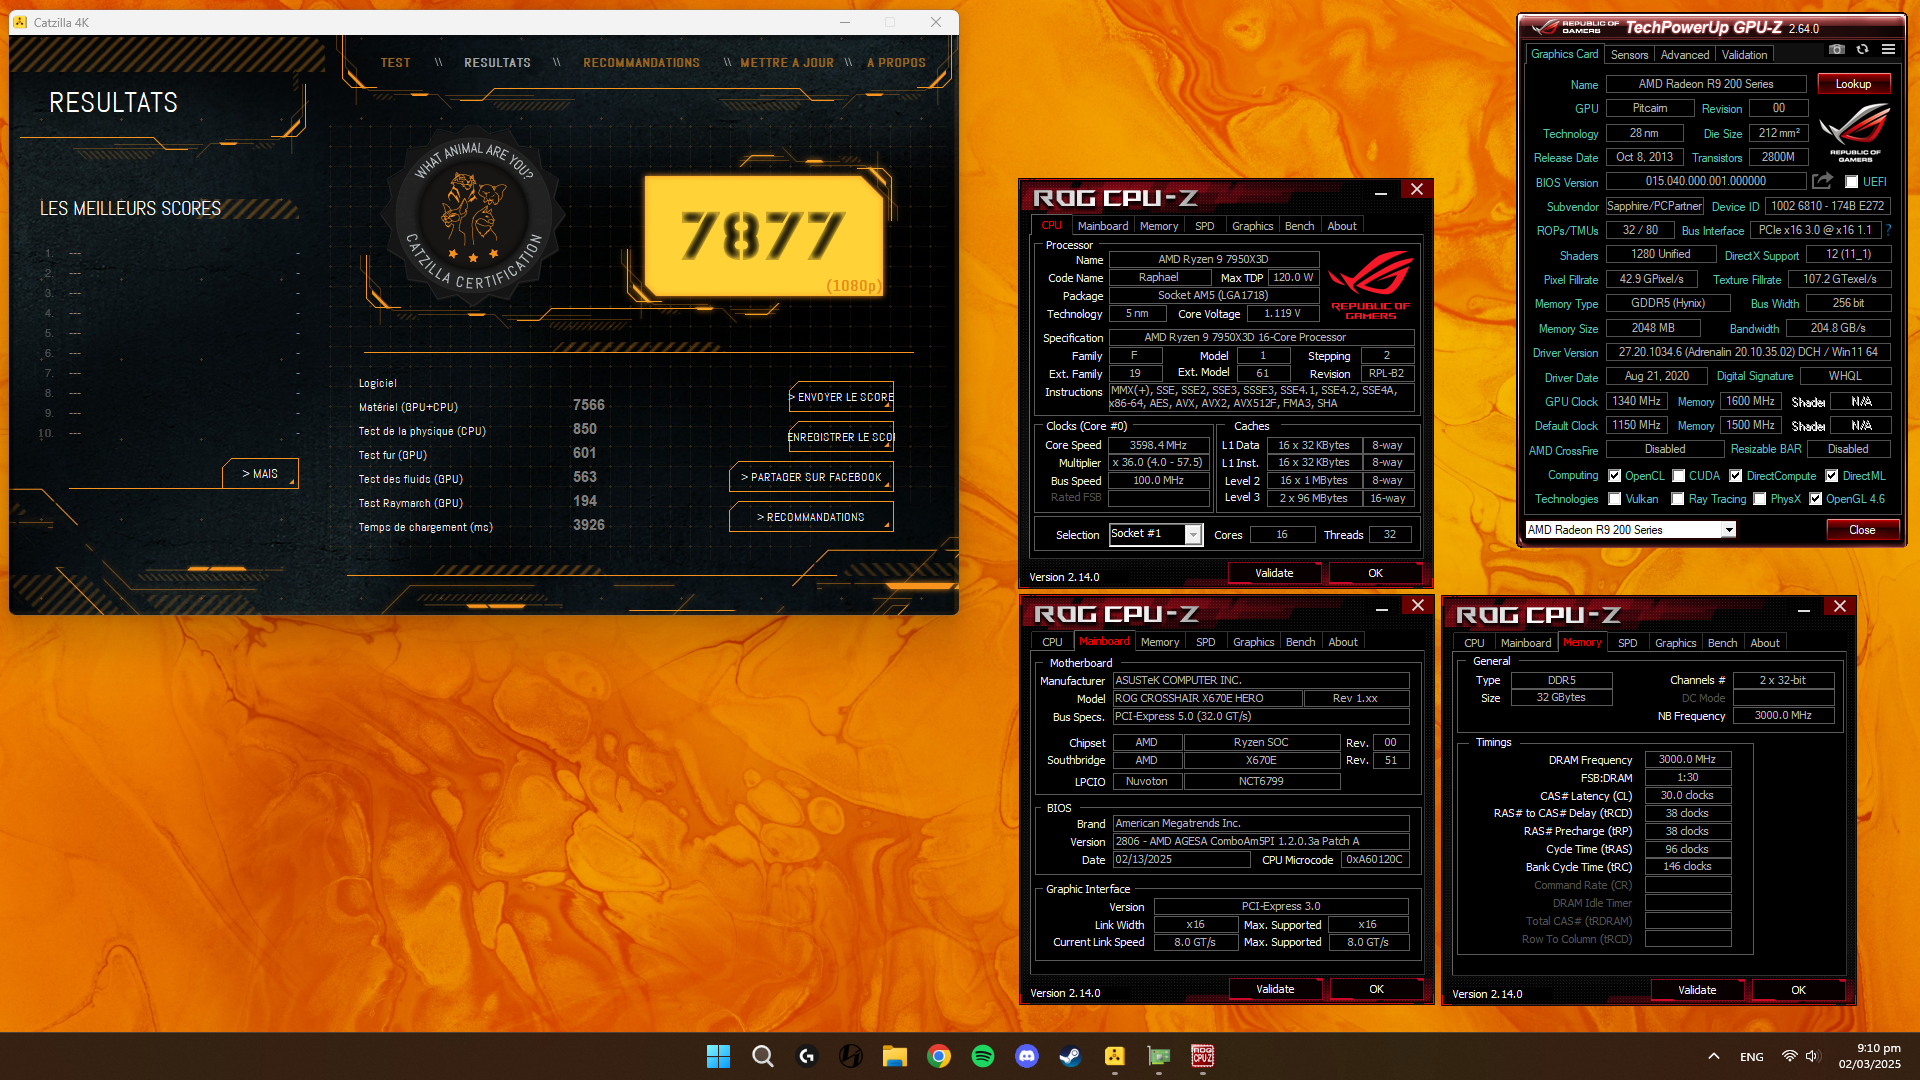Click the > RECOMMANDATIONS button below Facebook
Image resolution: width=1920 pixels, height=1080 pixels.
pos(811,517)
